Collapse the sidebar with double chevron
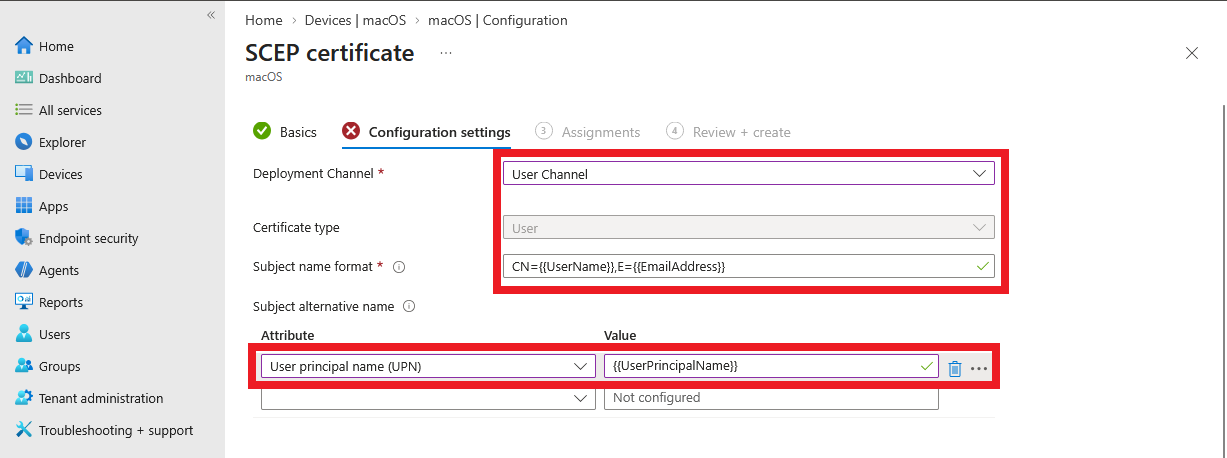This screenshot has height=458, width=1227. point(211,15)
